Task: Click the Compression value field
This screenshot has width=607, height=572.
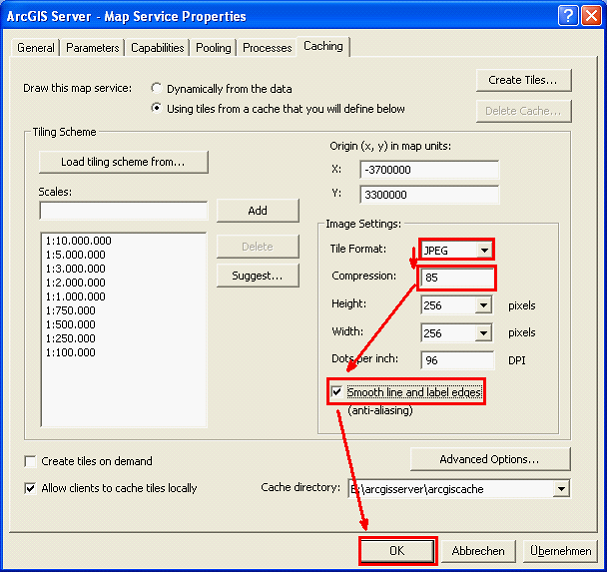Action: click(x=457, y=277)
